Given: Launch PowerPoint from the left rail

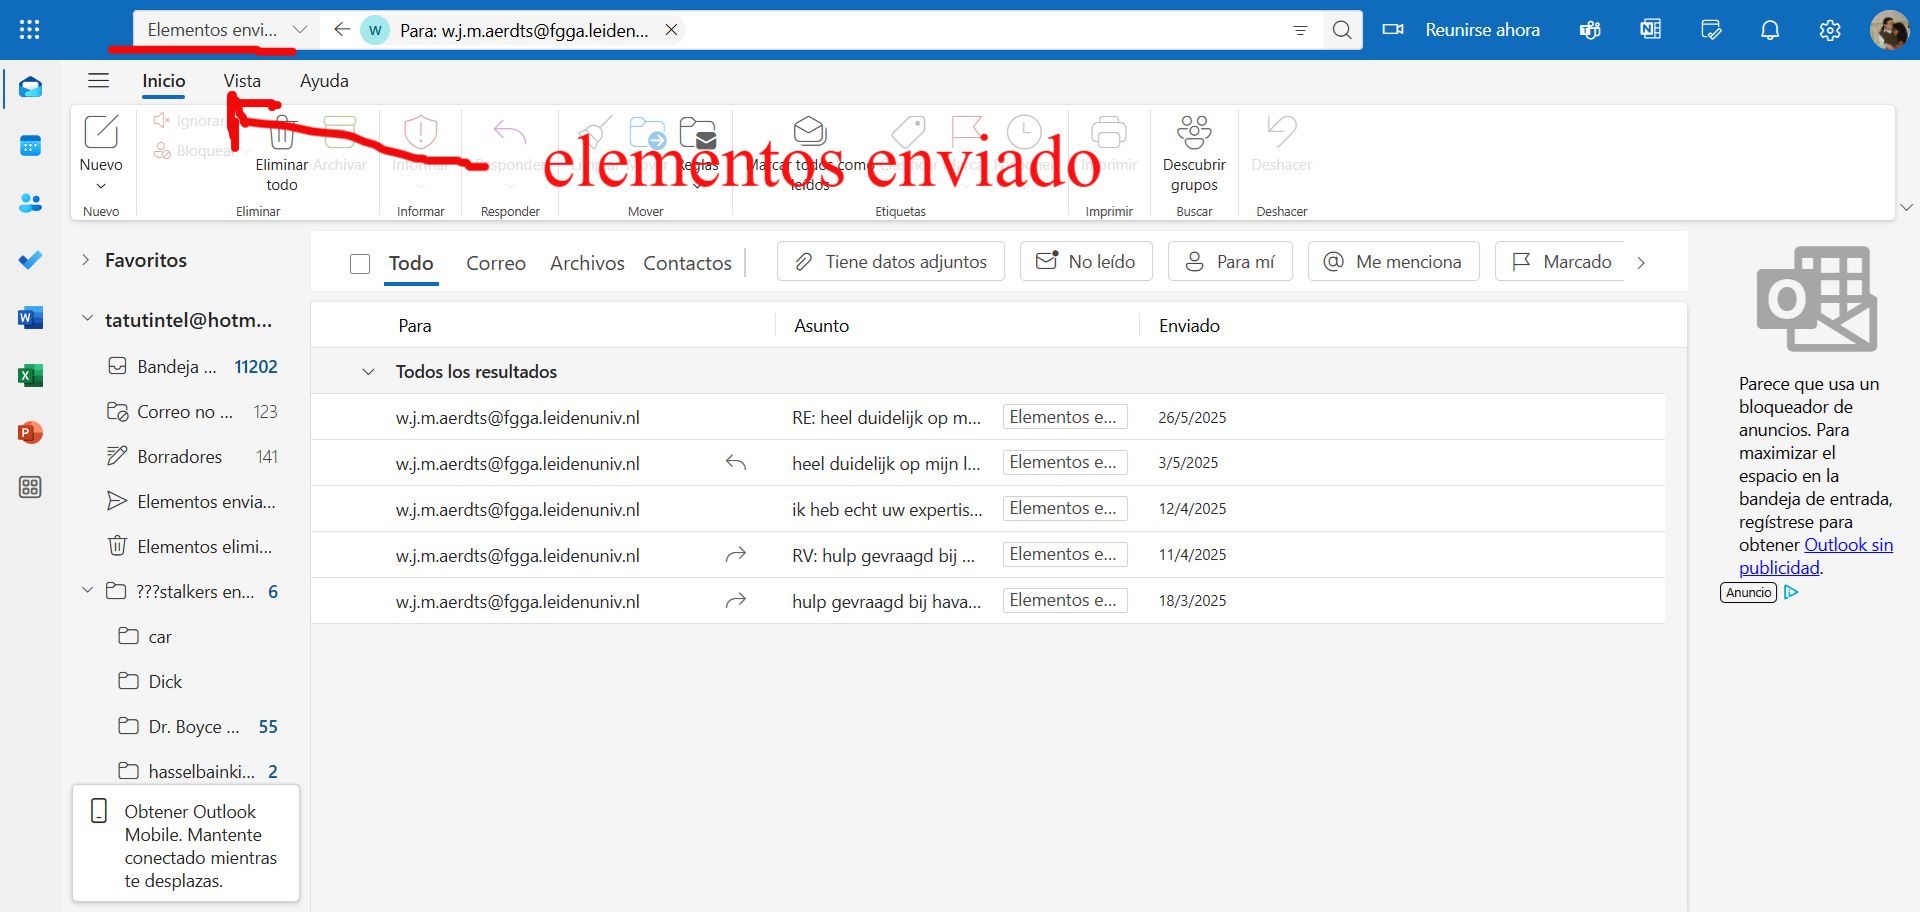Looking at the screenshot, I should (30, 432).
